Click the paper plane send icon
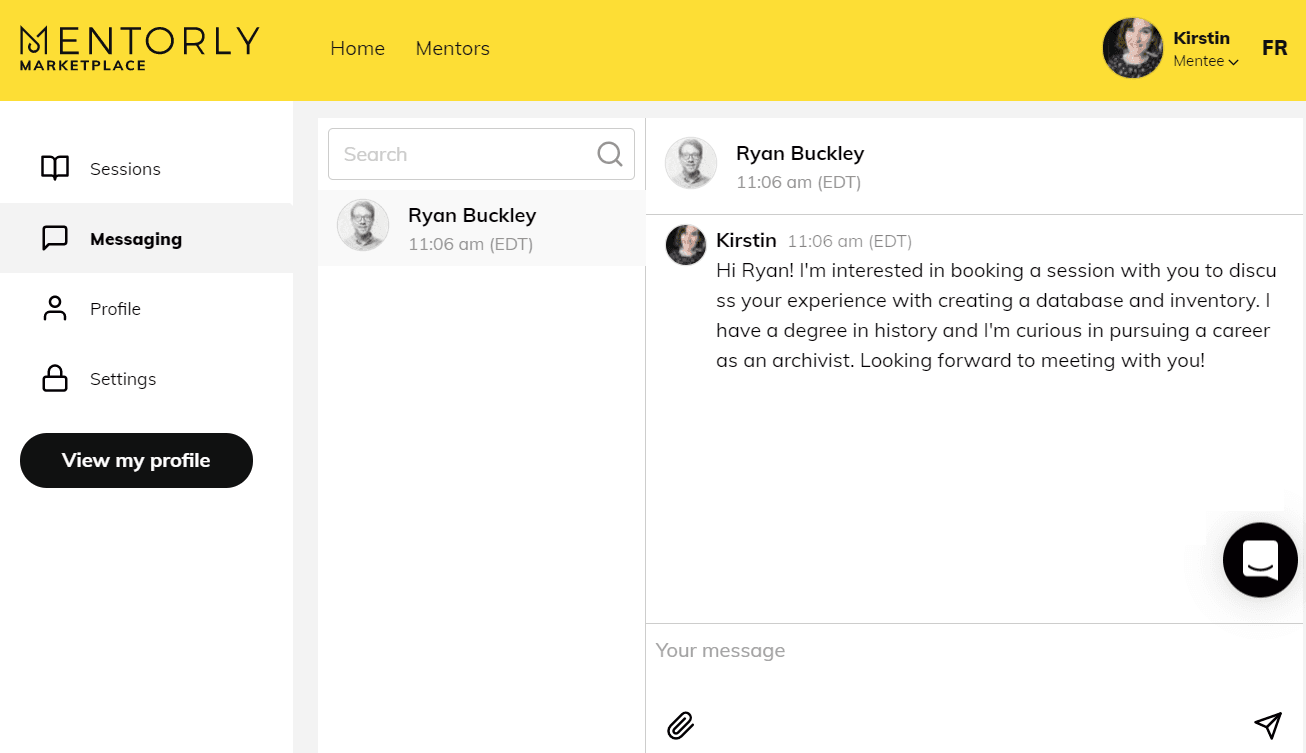 [x=1267, y=725]
